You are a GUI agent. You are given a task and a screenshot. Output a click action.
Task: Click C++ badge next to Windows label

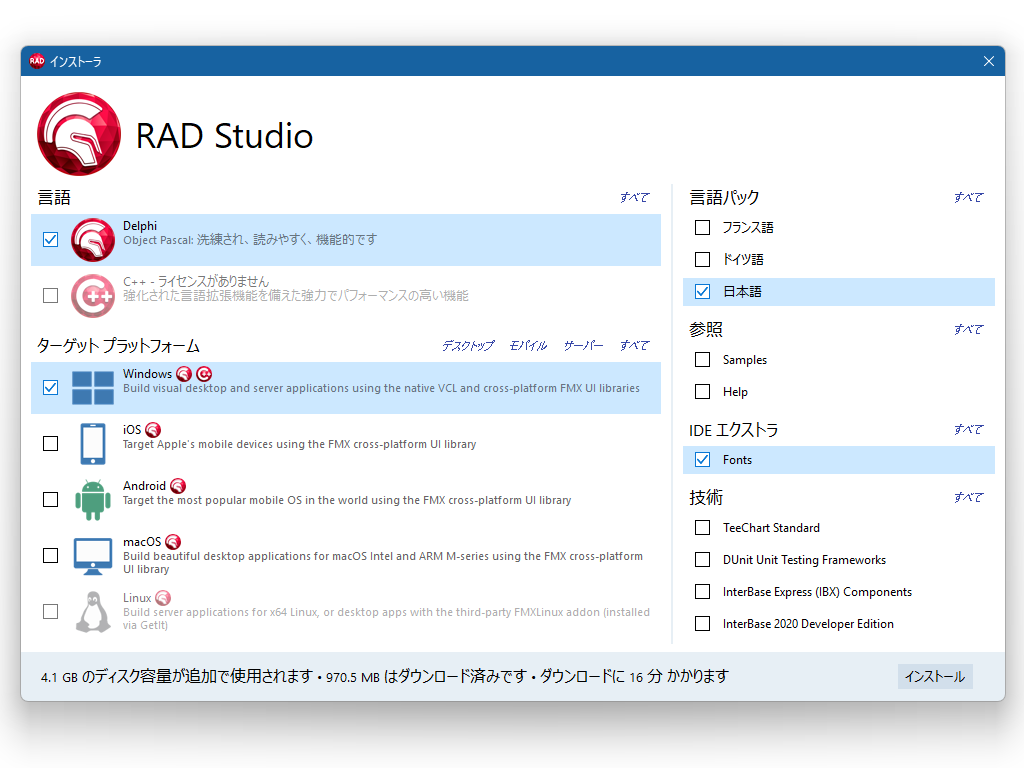pyautogui.click(x=204, y=374)
